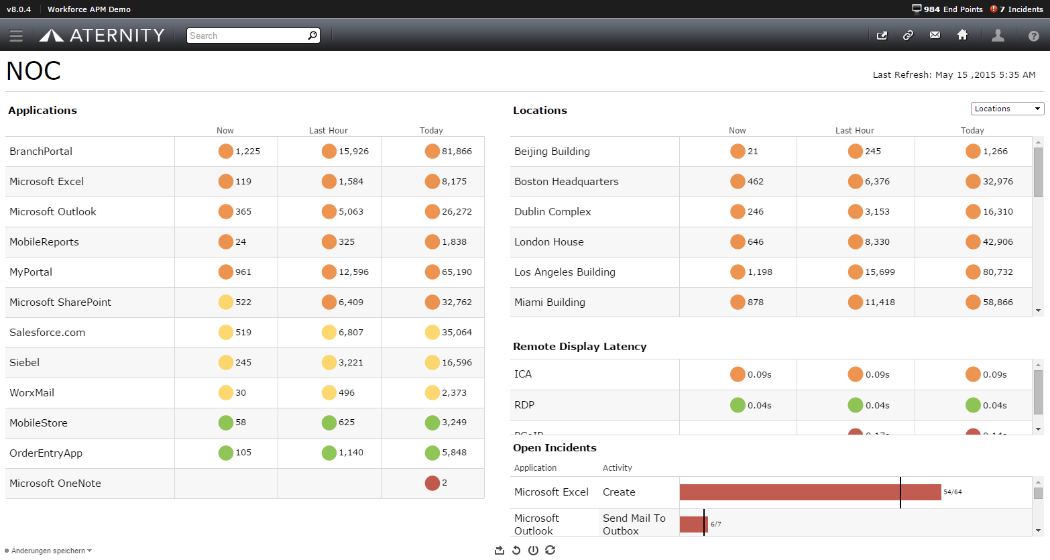Click OrderEntryApp Last Hour green circle
The width and height of the screenshot is (1050, 560).
tap(329, 453)
